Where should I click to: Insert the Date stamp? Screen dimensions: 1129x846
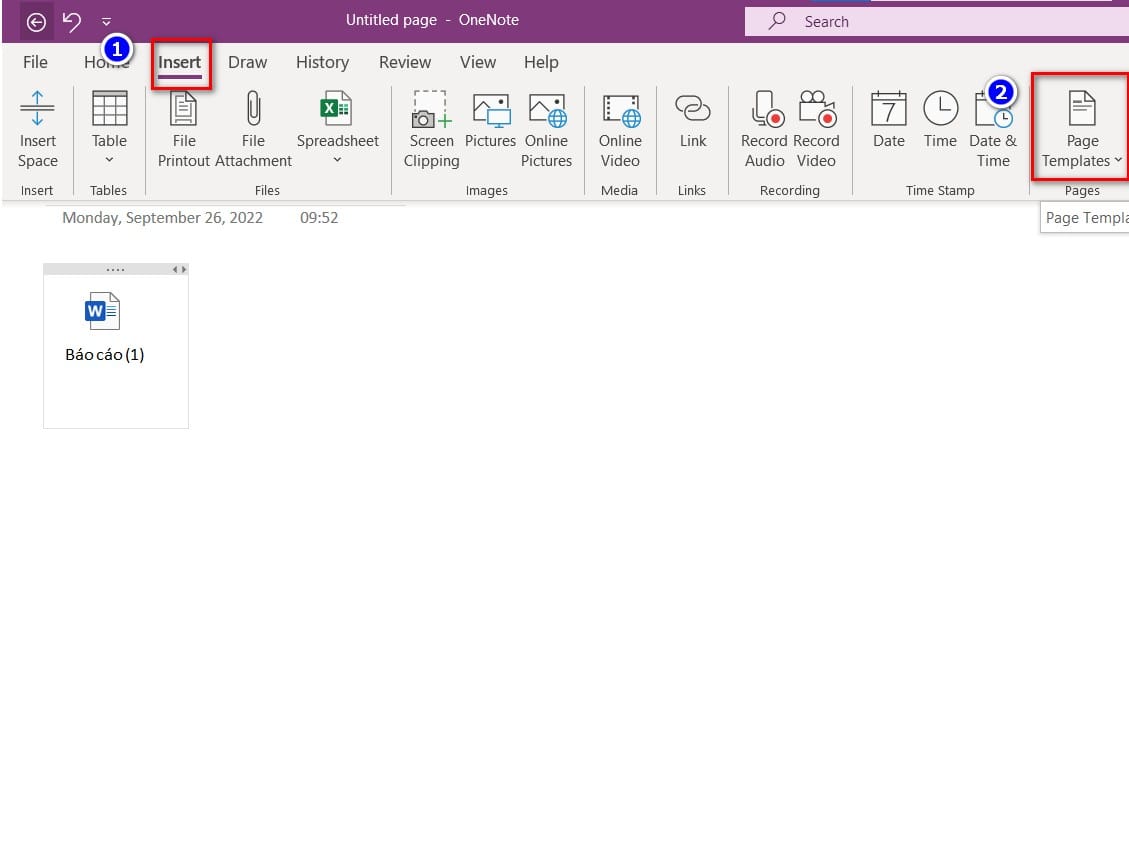point(888,110)
